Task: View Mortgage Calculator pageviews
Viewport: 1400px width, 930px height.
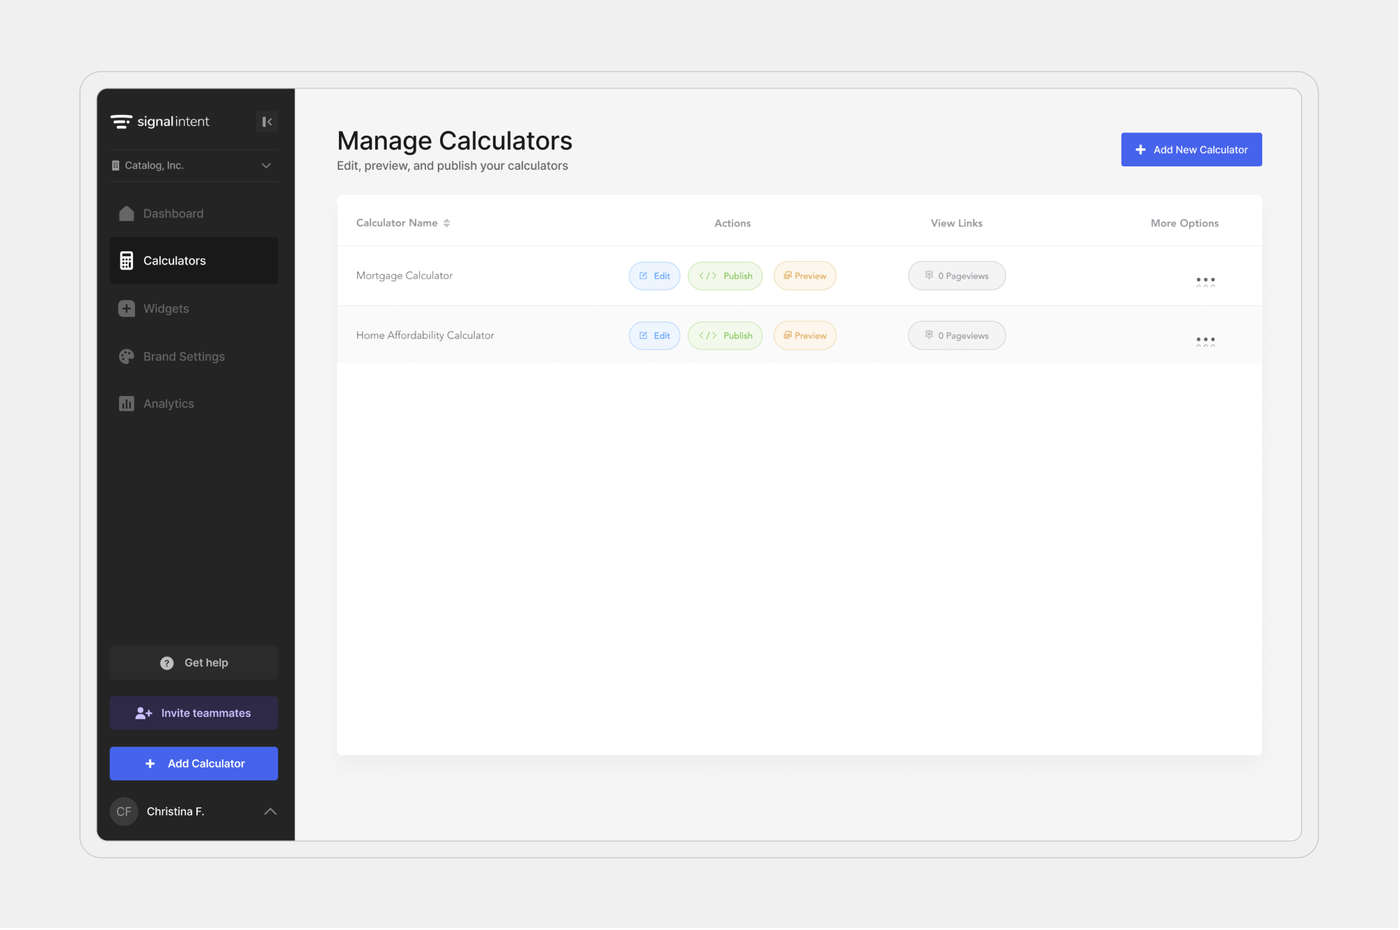Action: [957, 276]
